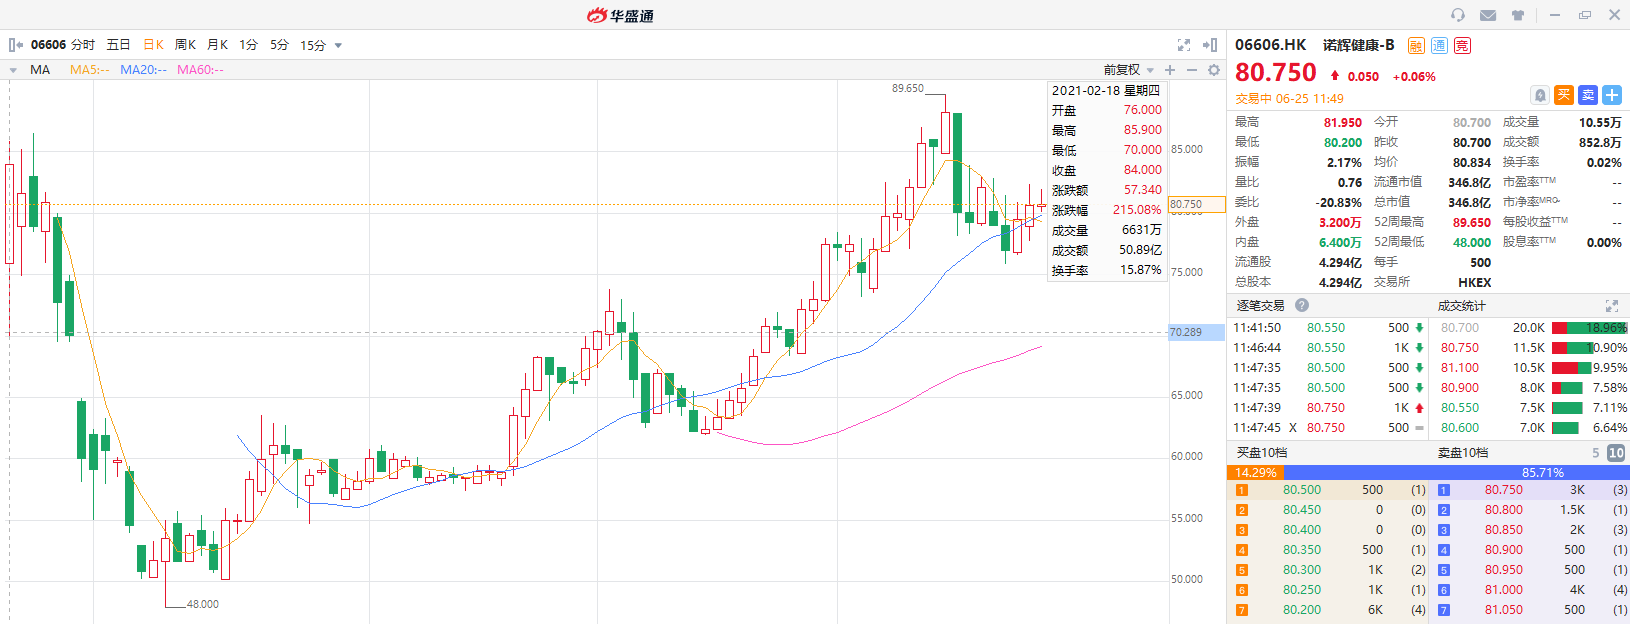
Task: Expand the K-line chart to fullscreen
Action: point(1184,45)
